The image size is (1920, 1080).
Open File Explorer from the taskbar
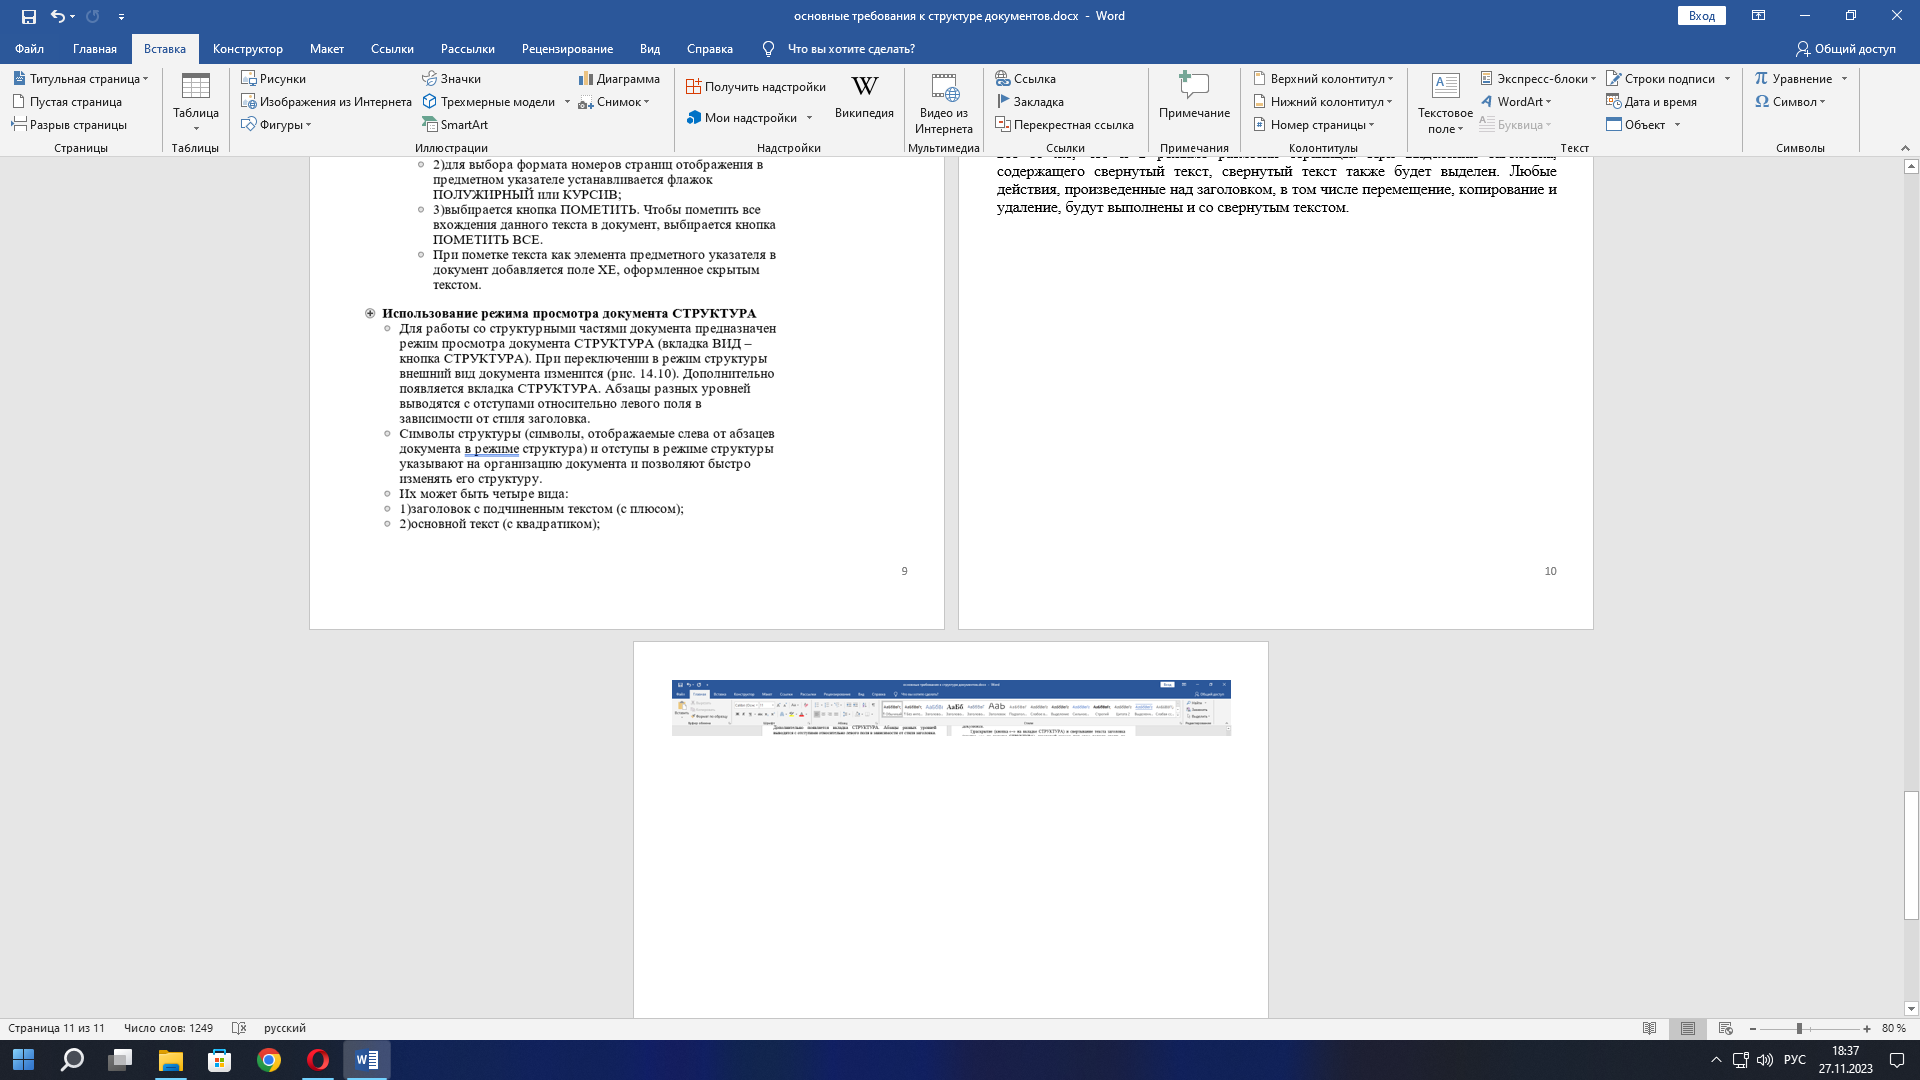[x=171, y=1060]
